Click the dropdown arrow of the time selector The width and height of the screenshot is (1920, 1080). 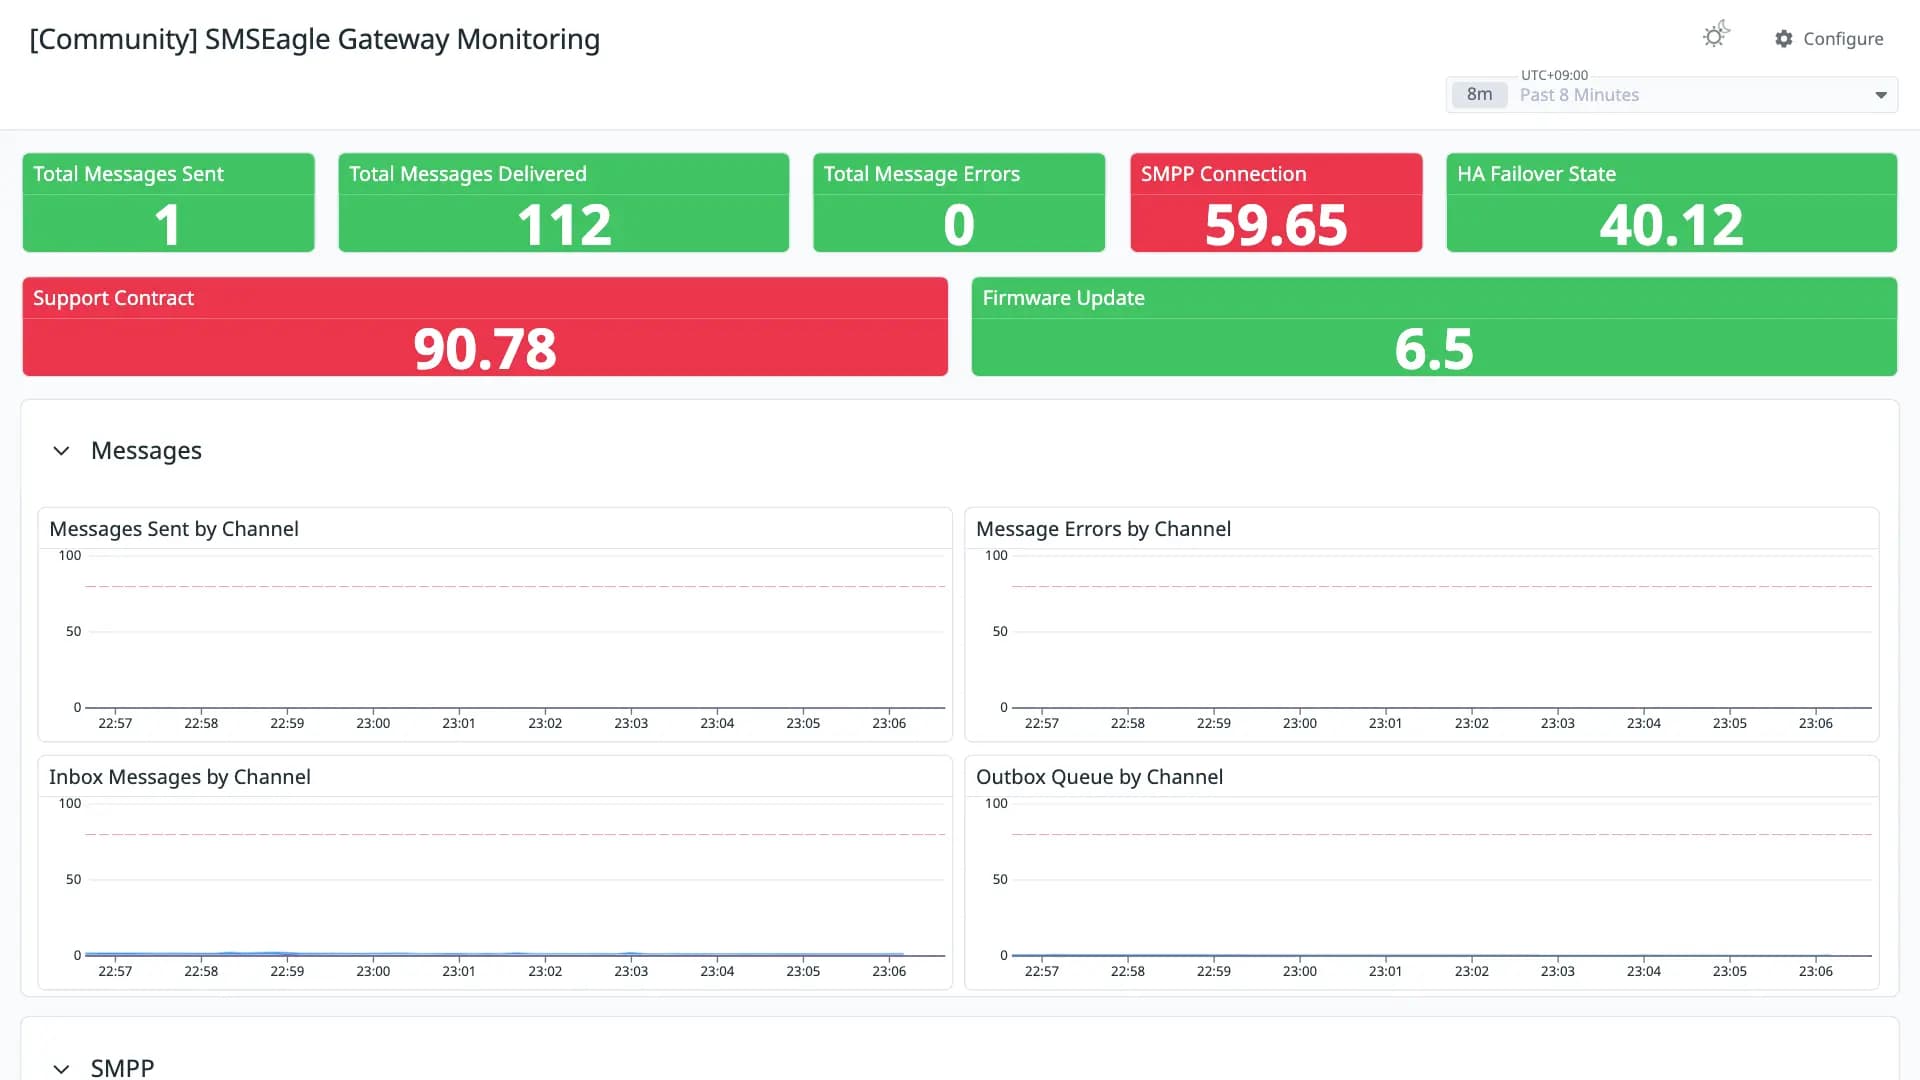pyautogui.click(x=1881, y=95)
